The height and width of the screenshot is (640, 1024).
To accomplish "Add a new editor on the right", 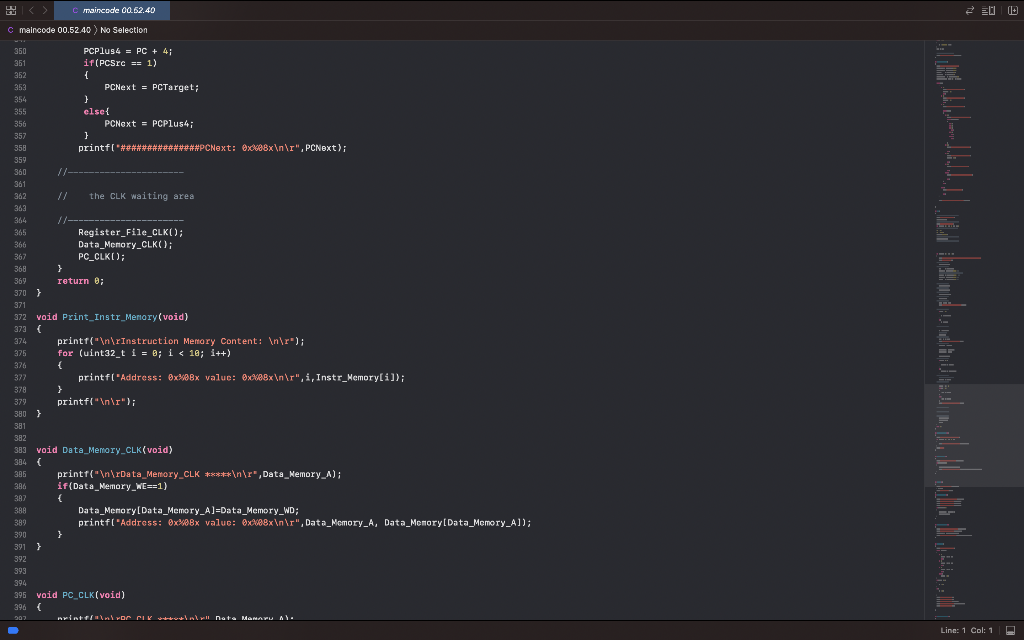I will point(1013,10).
